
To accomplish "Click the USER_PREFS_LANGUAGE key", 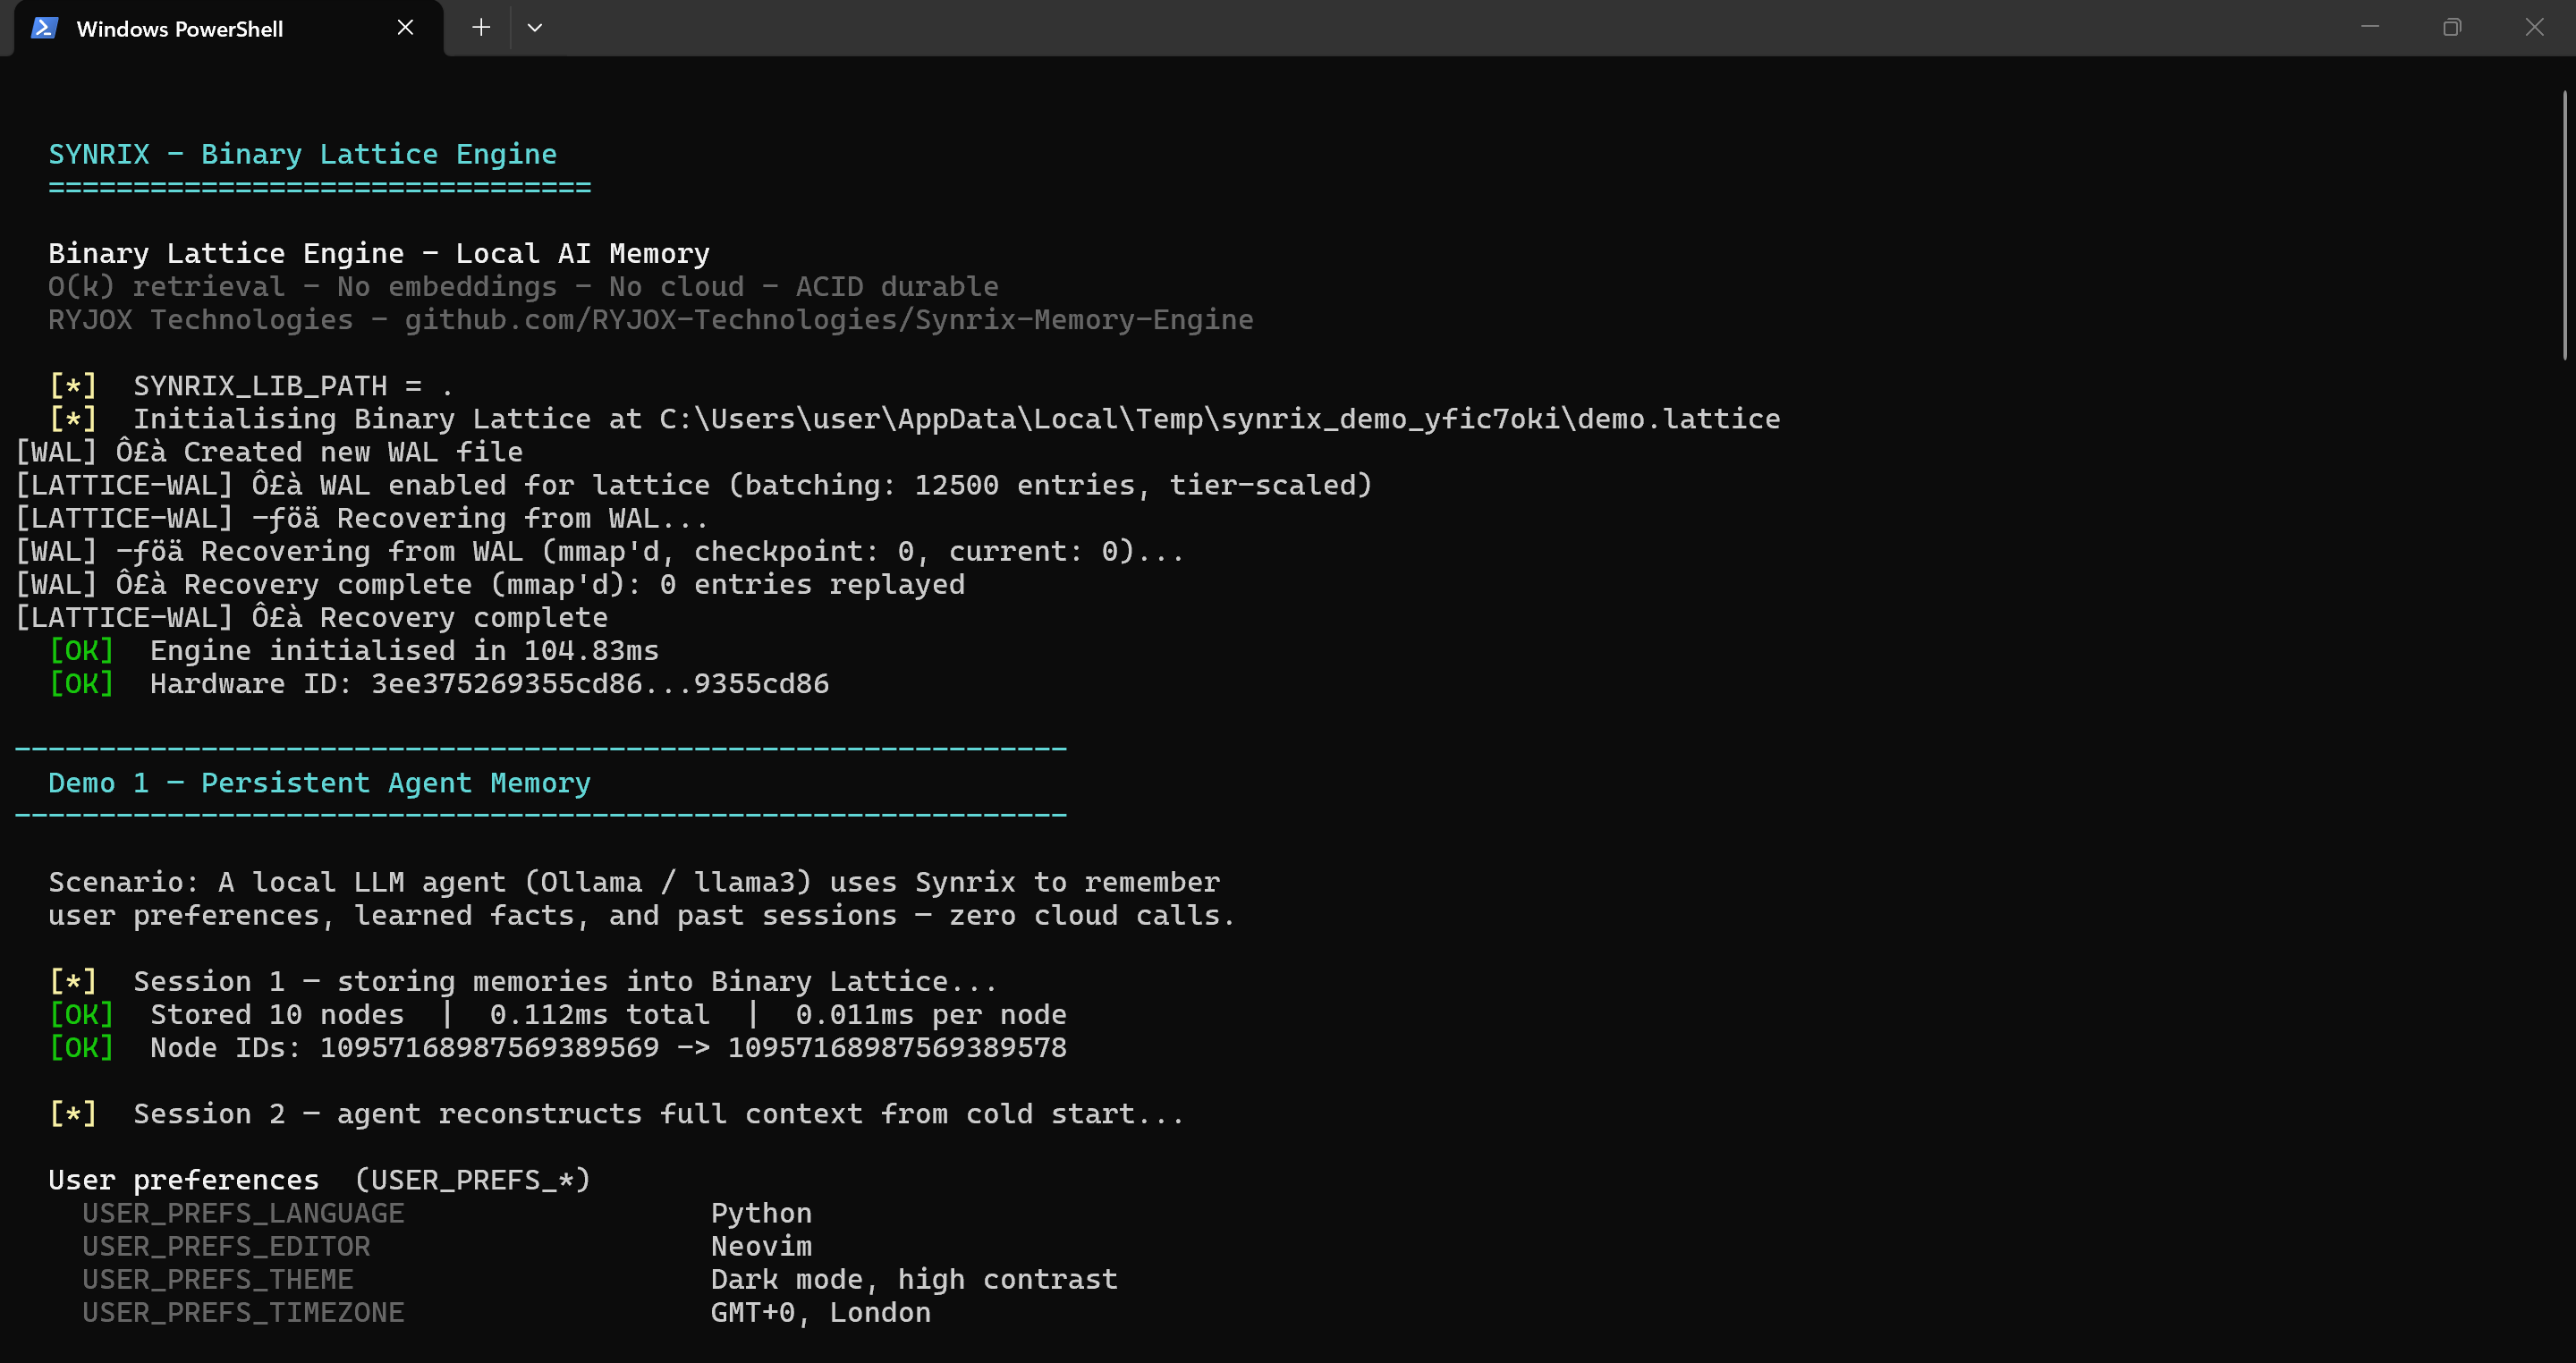I will click(x=243, y=1213).
